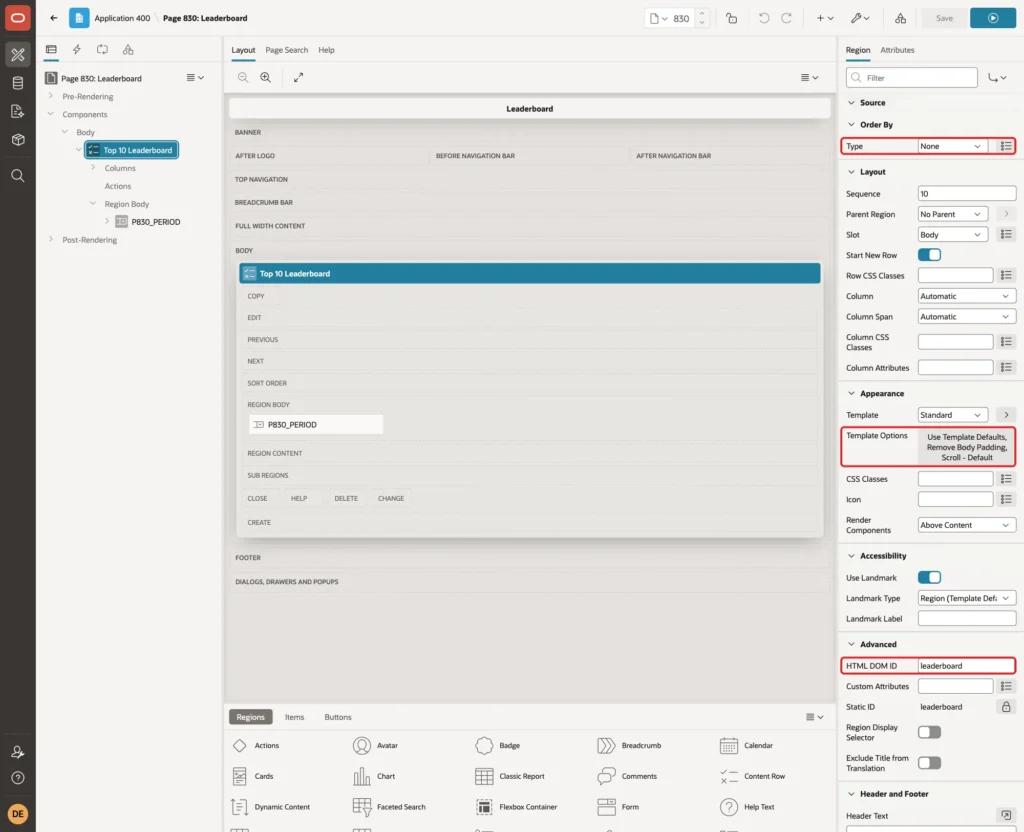Undo the last change
This screenshot has width=1024, height=832.
763,18
